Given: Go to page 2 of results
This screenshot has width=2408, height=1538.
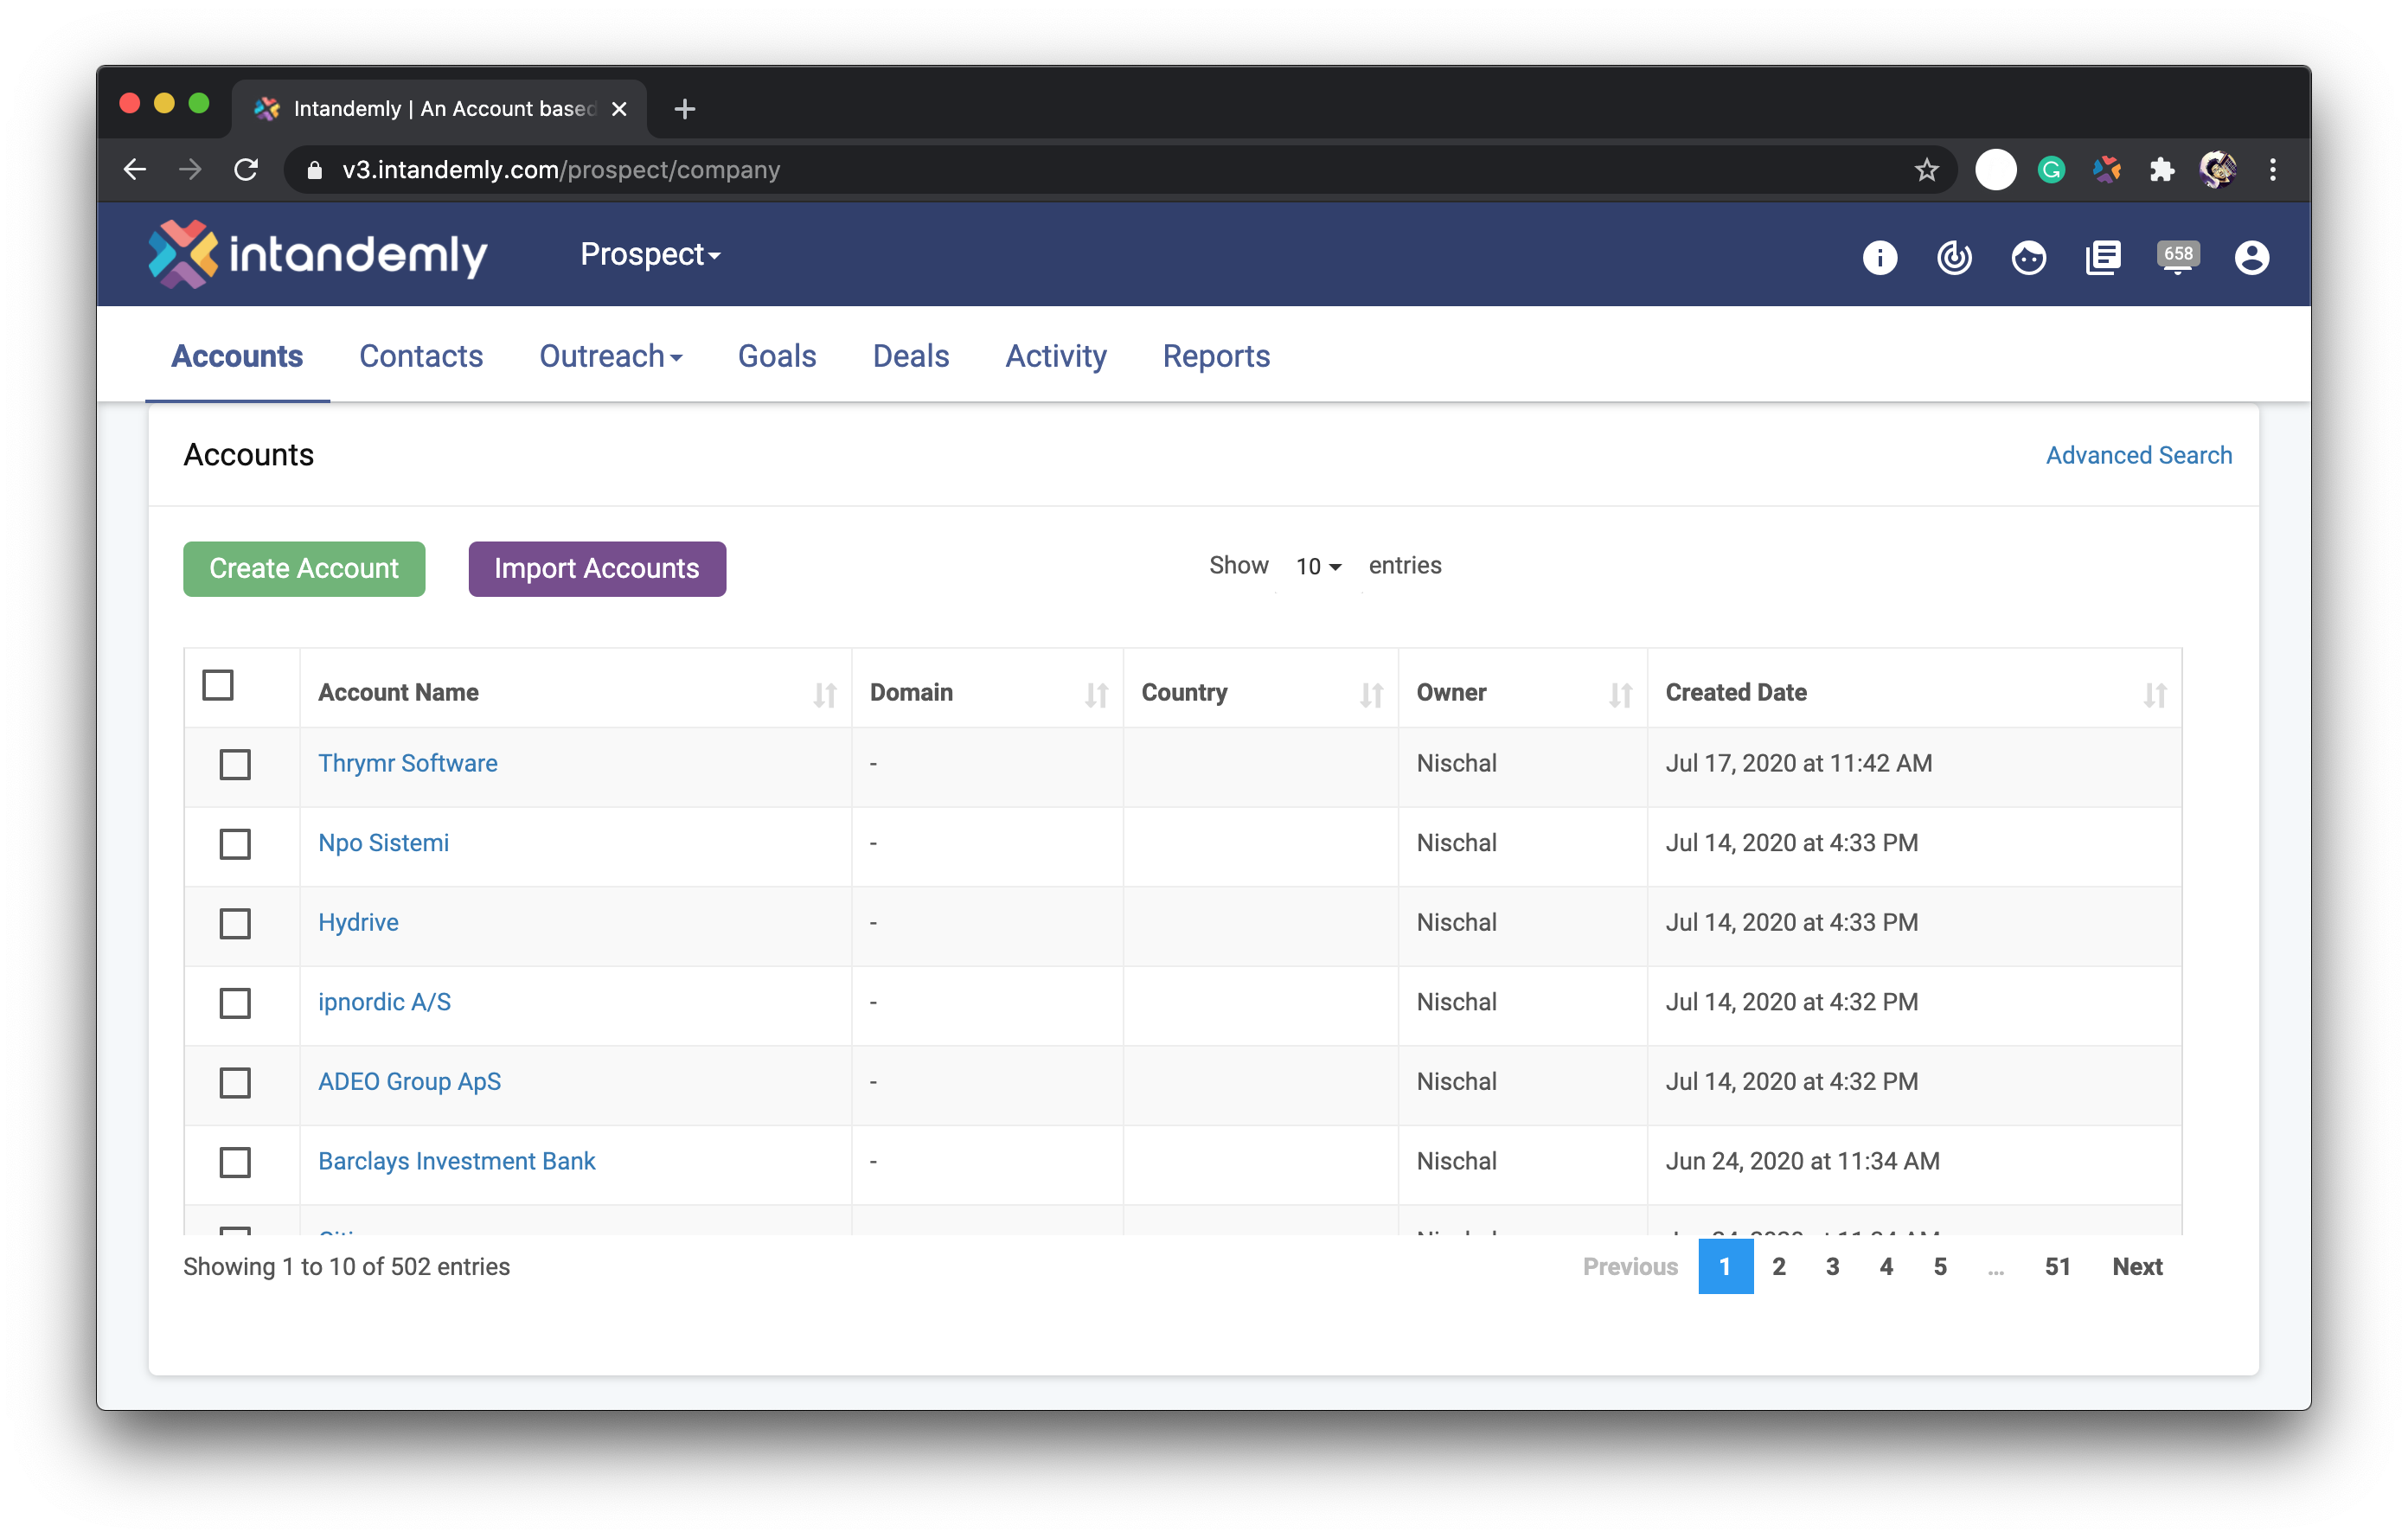Looking at the screenshot, I should pos(1779,1266).
